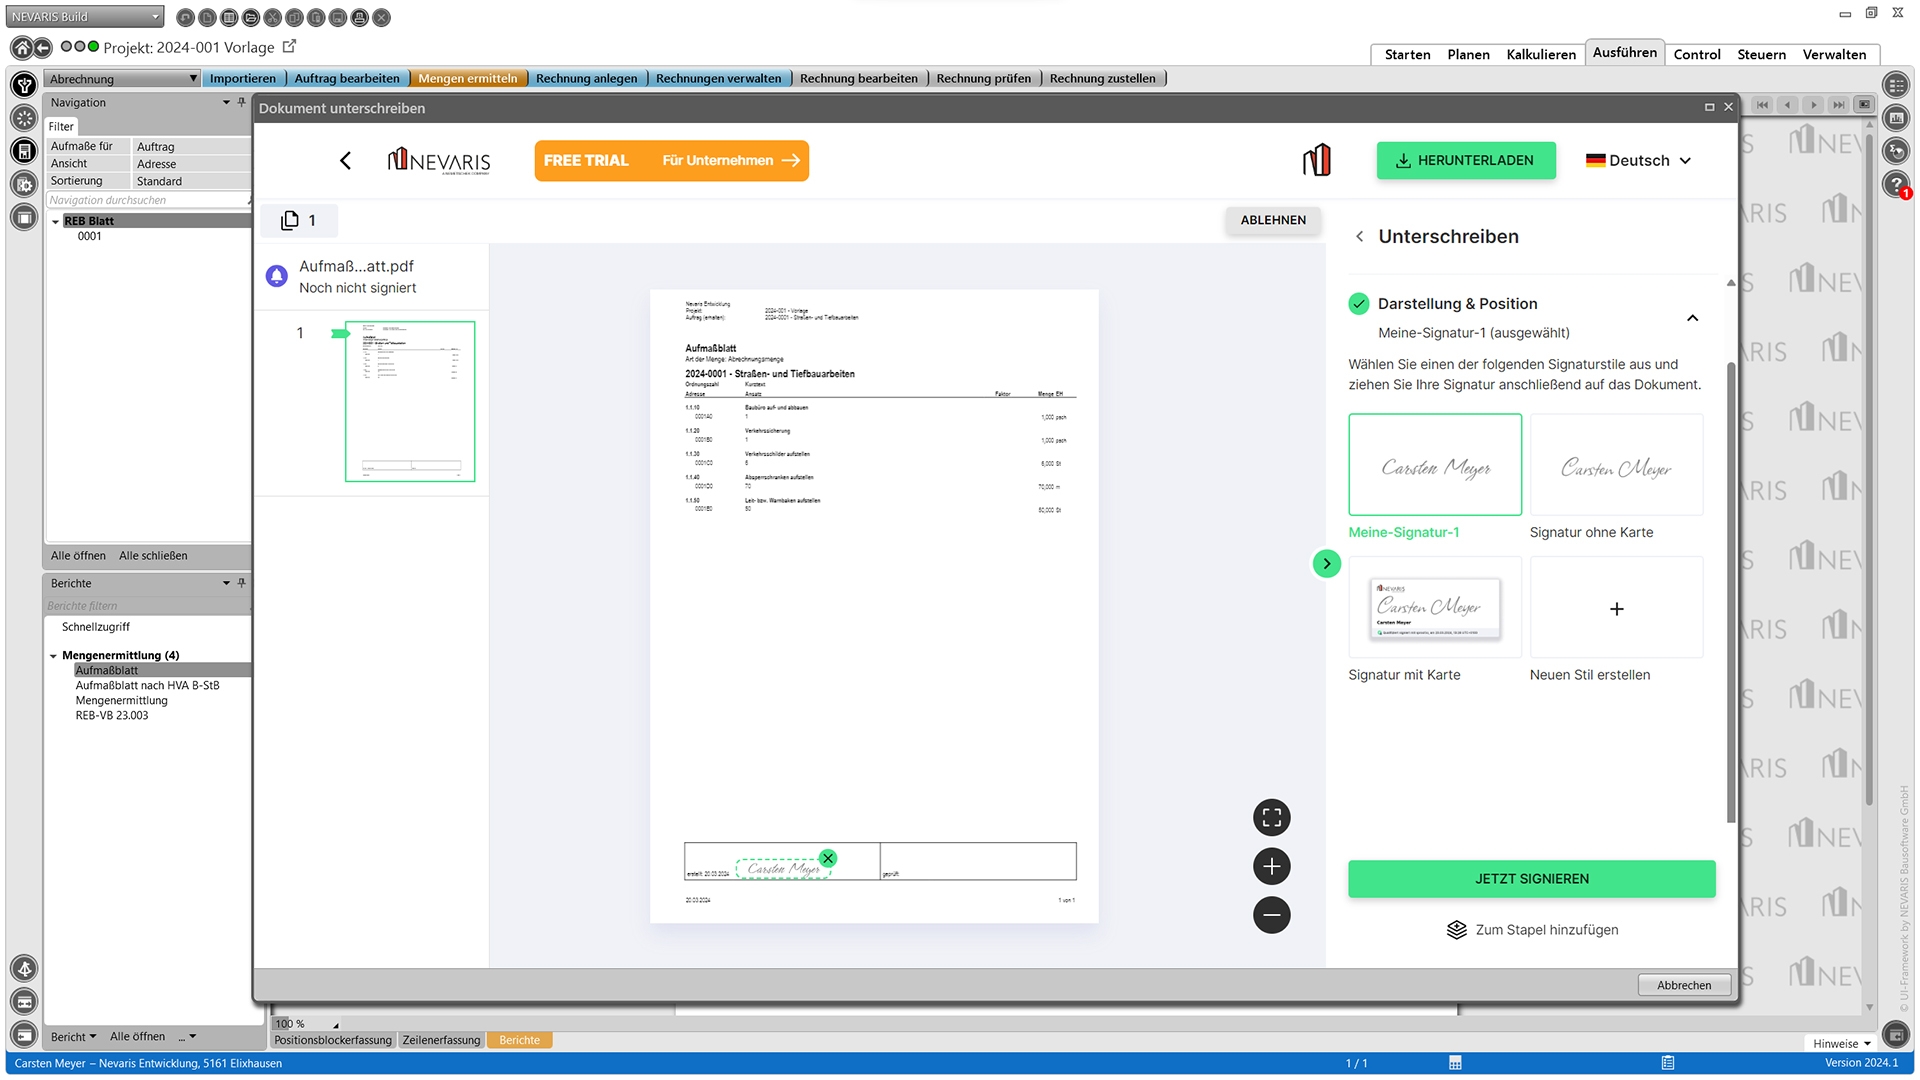Select the Signatur ohne Karte style
Image resolution: width=1920 pixels, height=1080 pixels.
tap(1615, 465)
